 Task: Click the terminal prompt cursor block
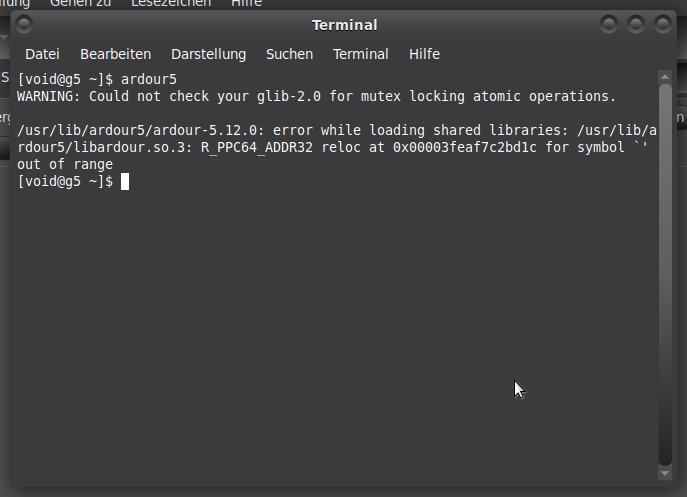[x=125, y=181]
